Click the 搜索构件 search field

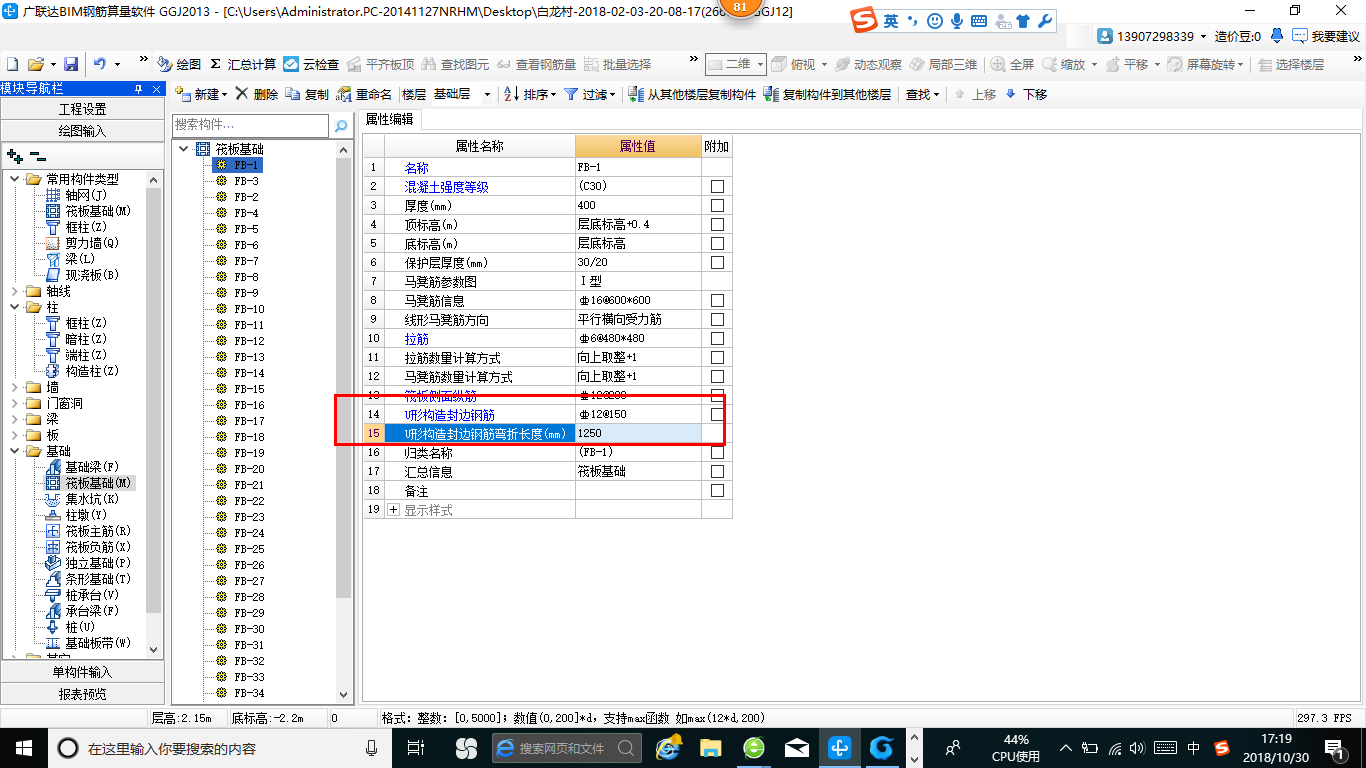pos(250,126)
